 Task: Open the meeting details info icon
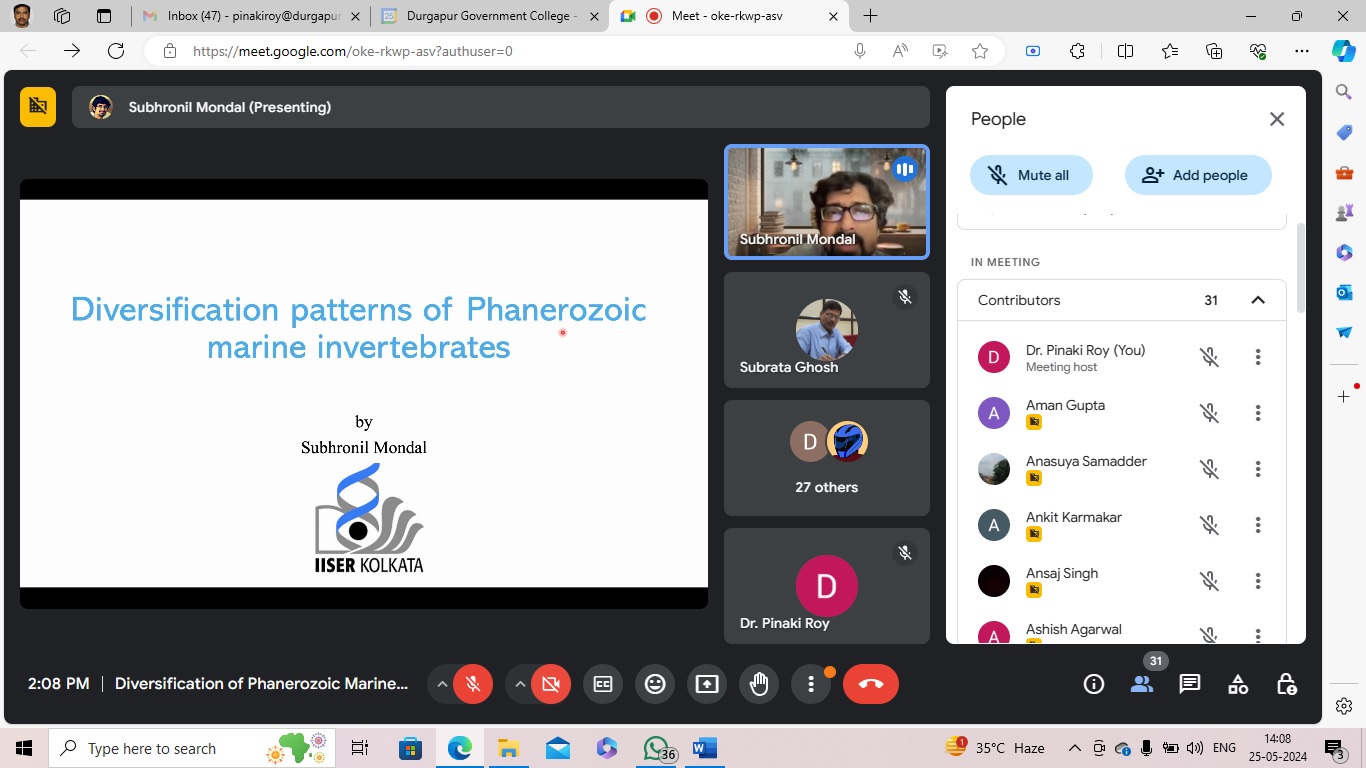point(1094,684)
